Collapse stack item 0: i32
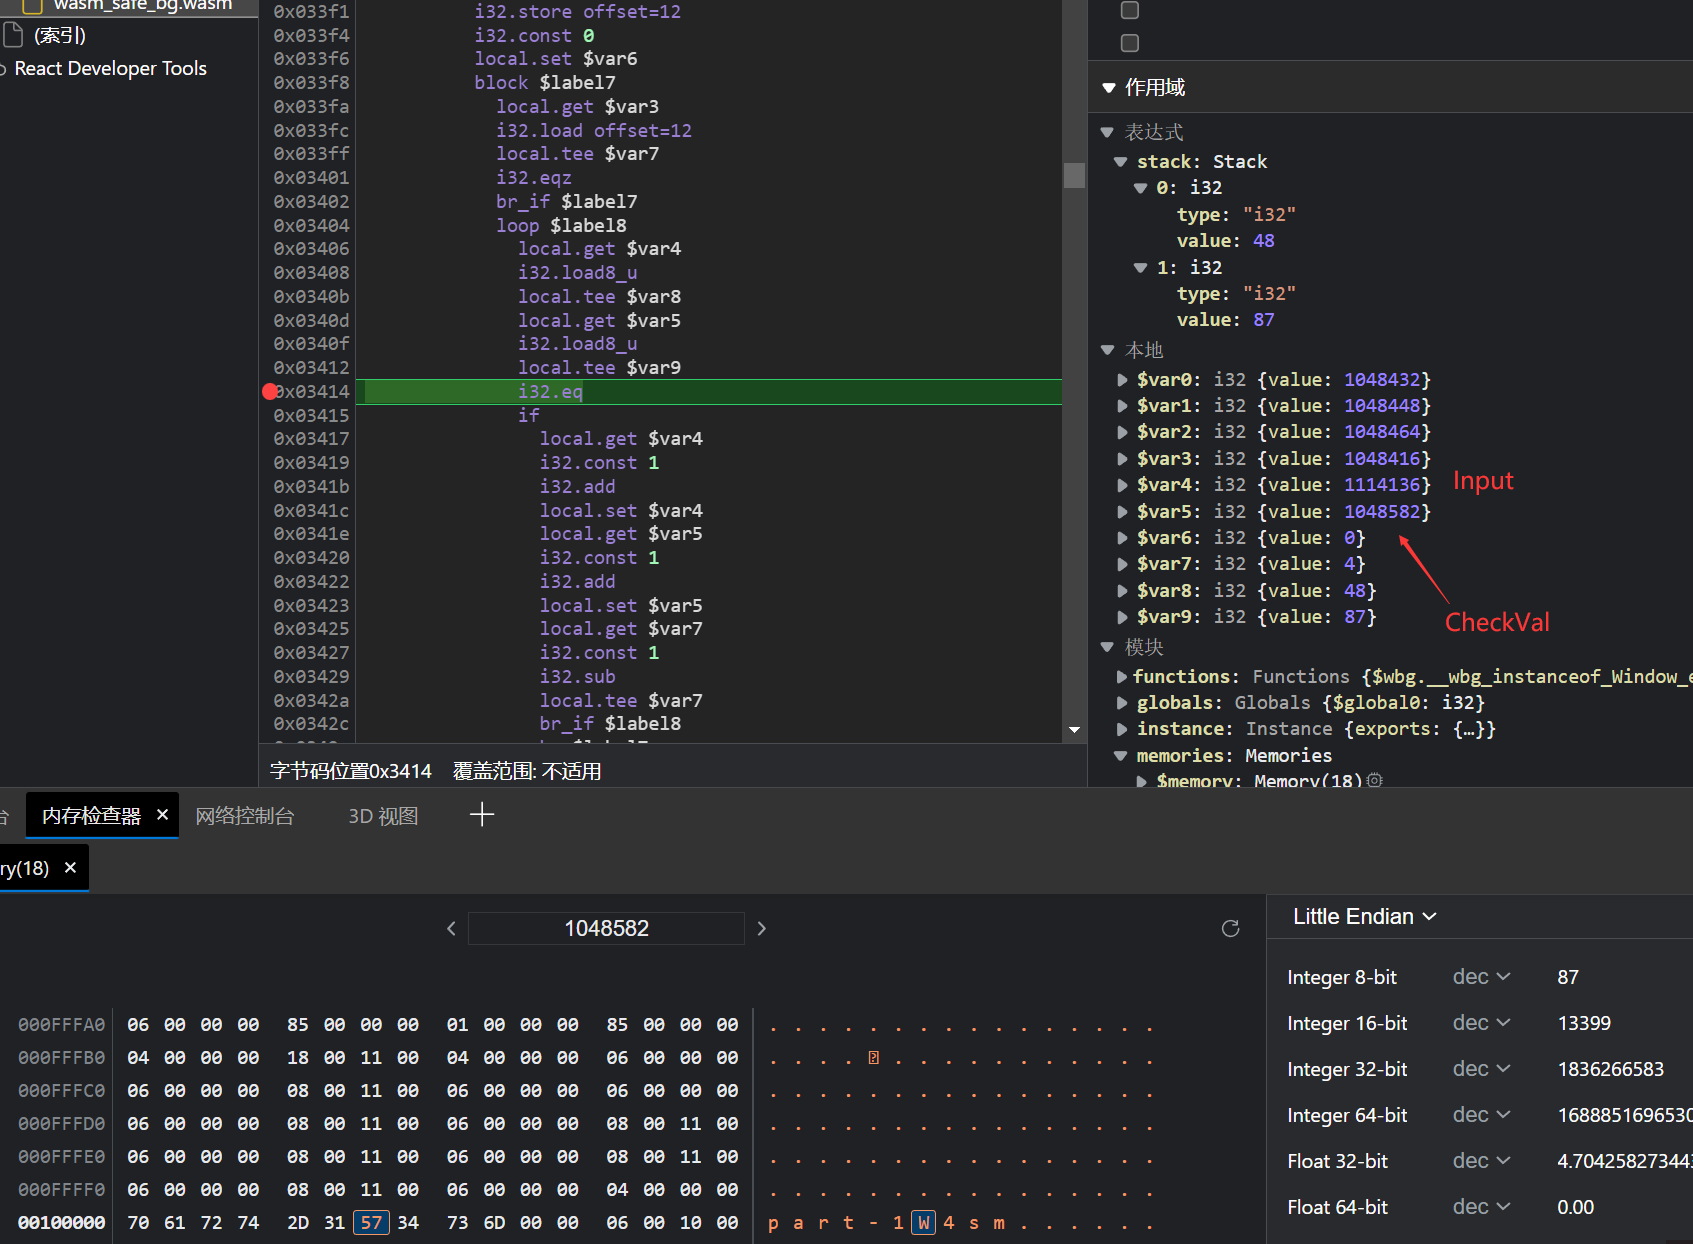This screenshot has height=1244, width=1693. pos(1140,188)
